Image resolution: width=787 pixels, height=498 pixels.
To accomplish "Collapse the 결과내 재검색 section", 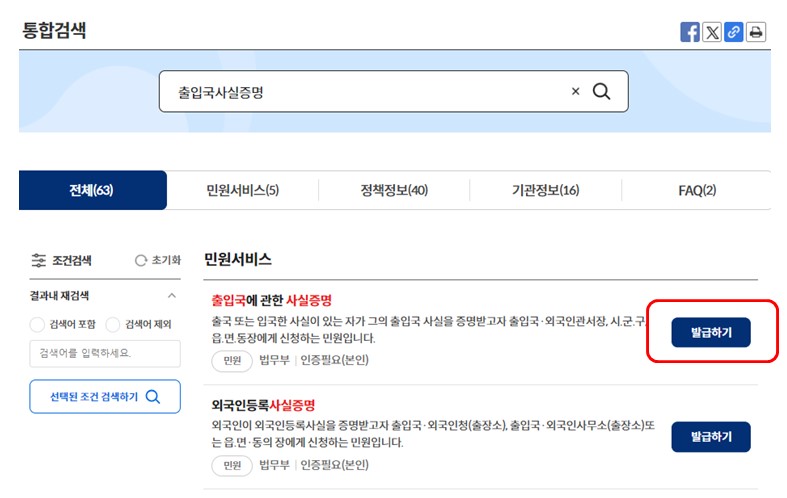I will (x=172, y=296).
